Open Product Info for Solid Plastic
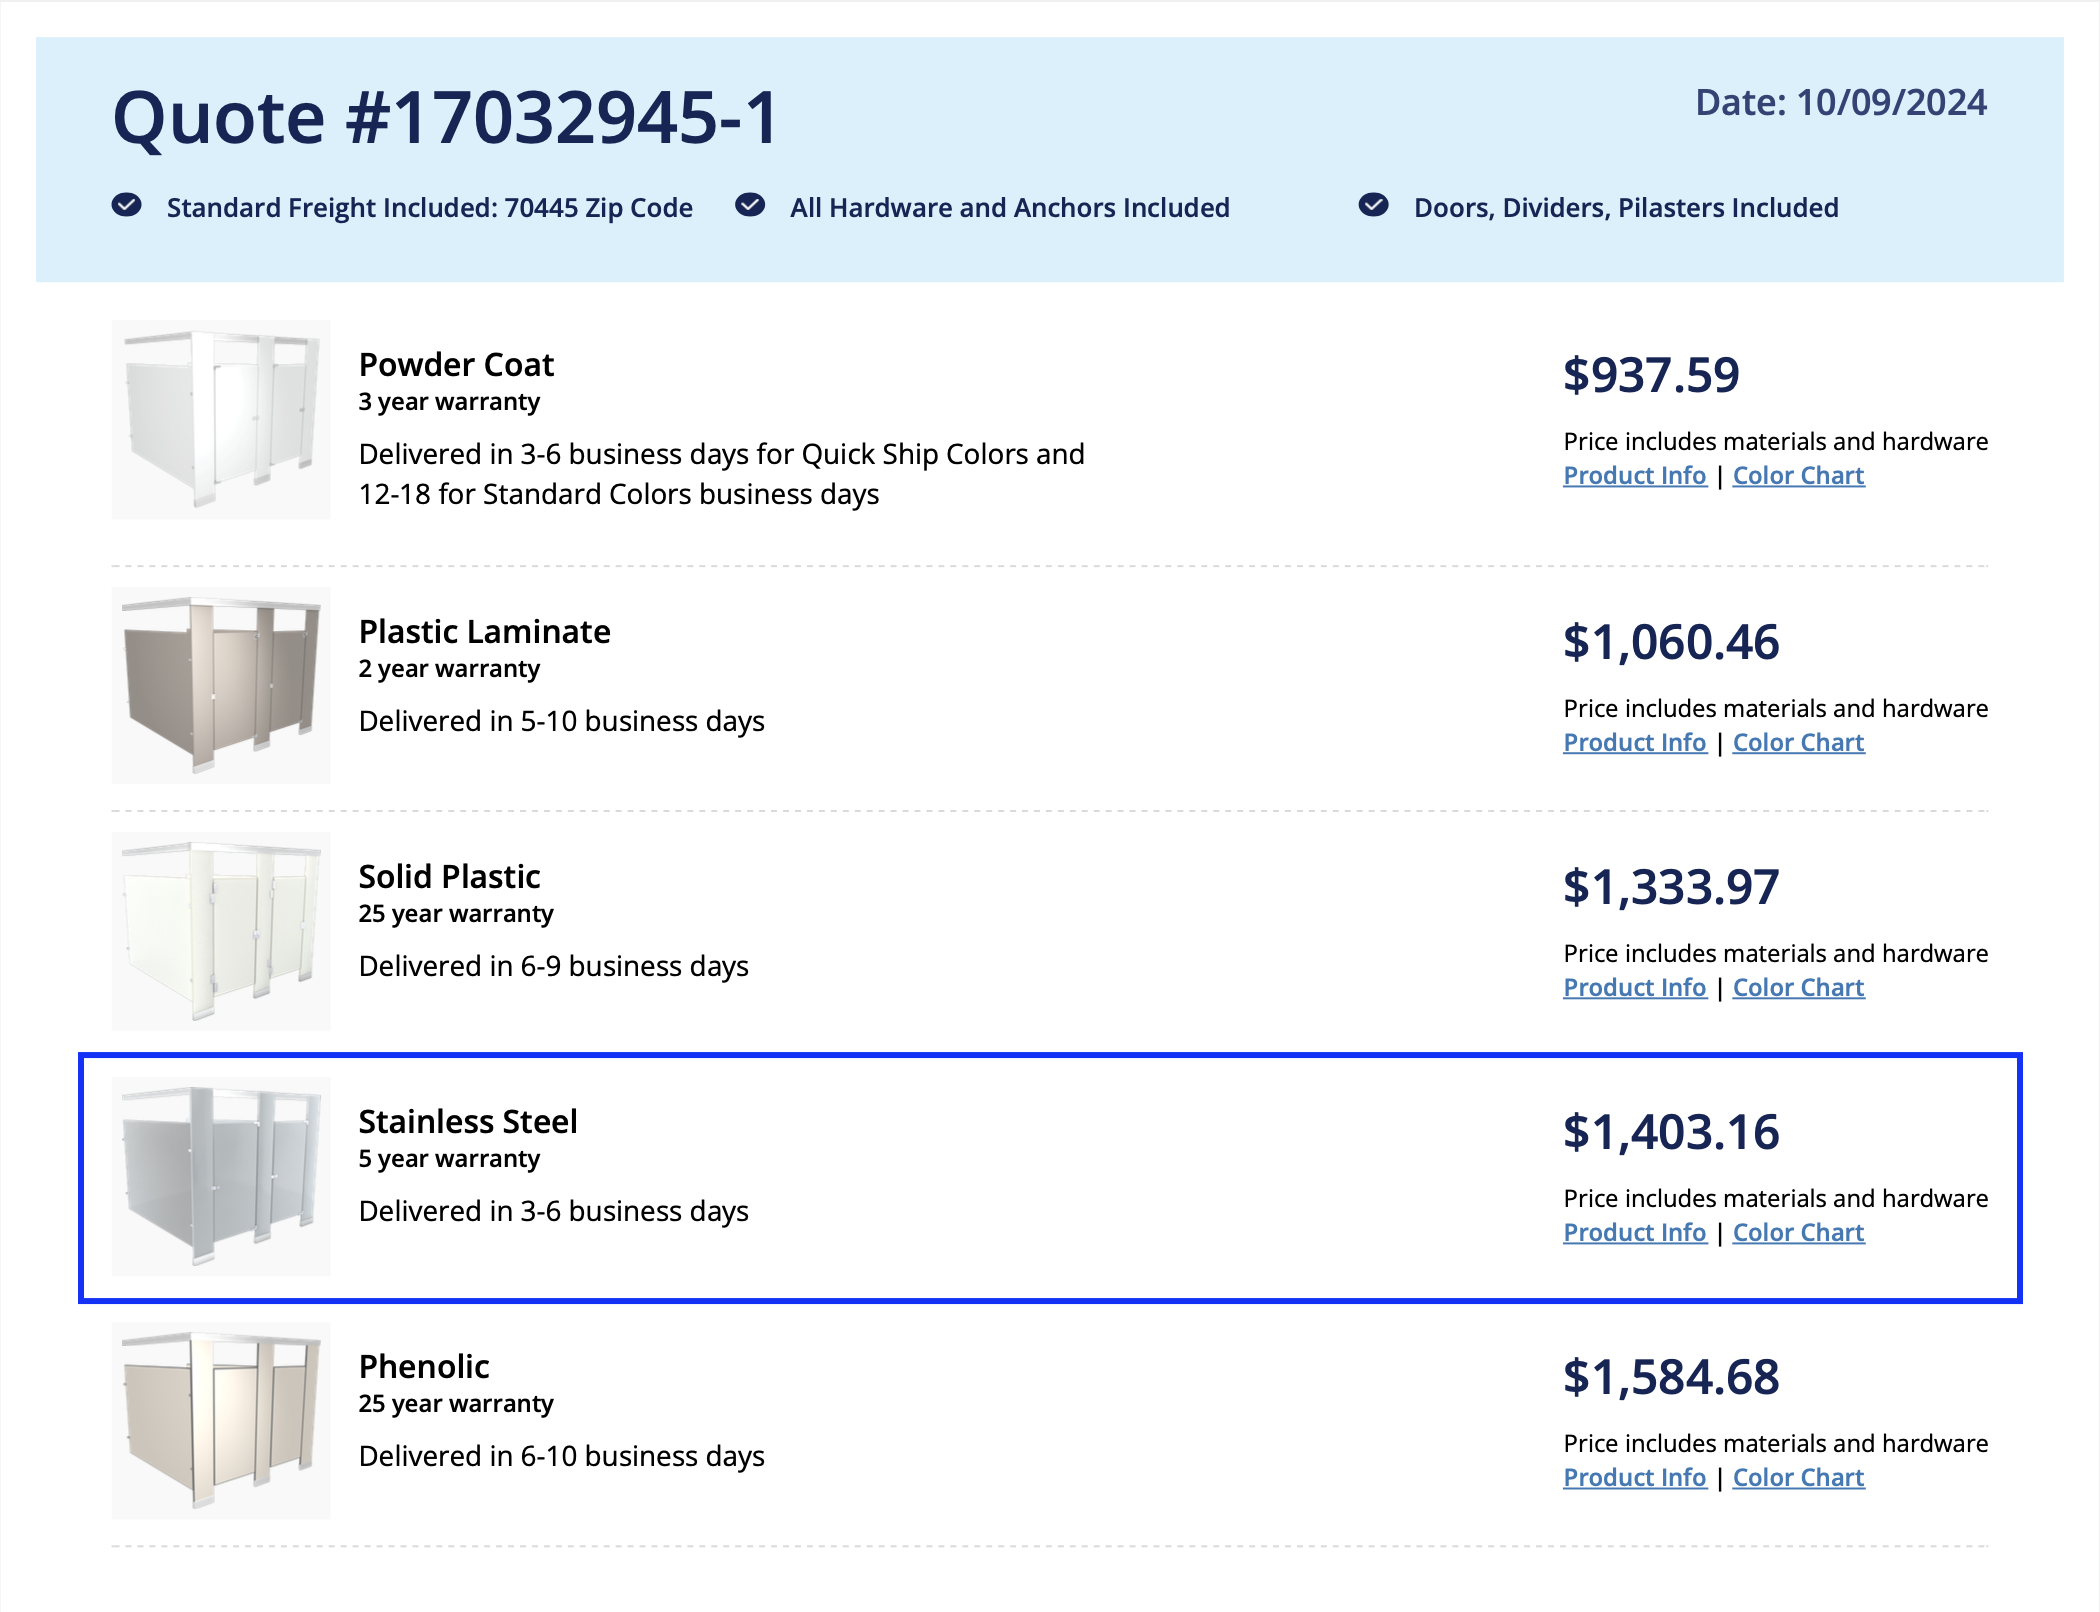 click(1634, 988)
